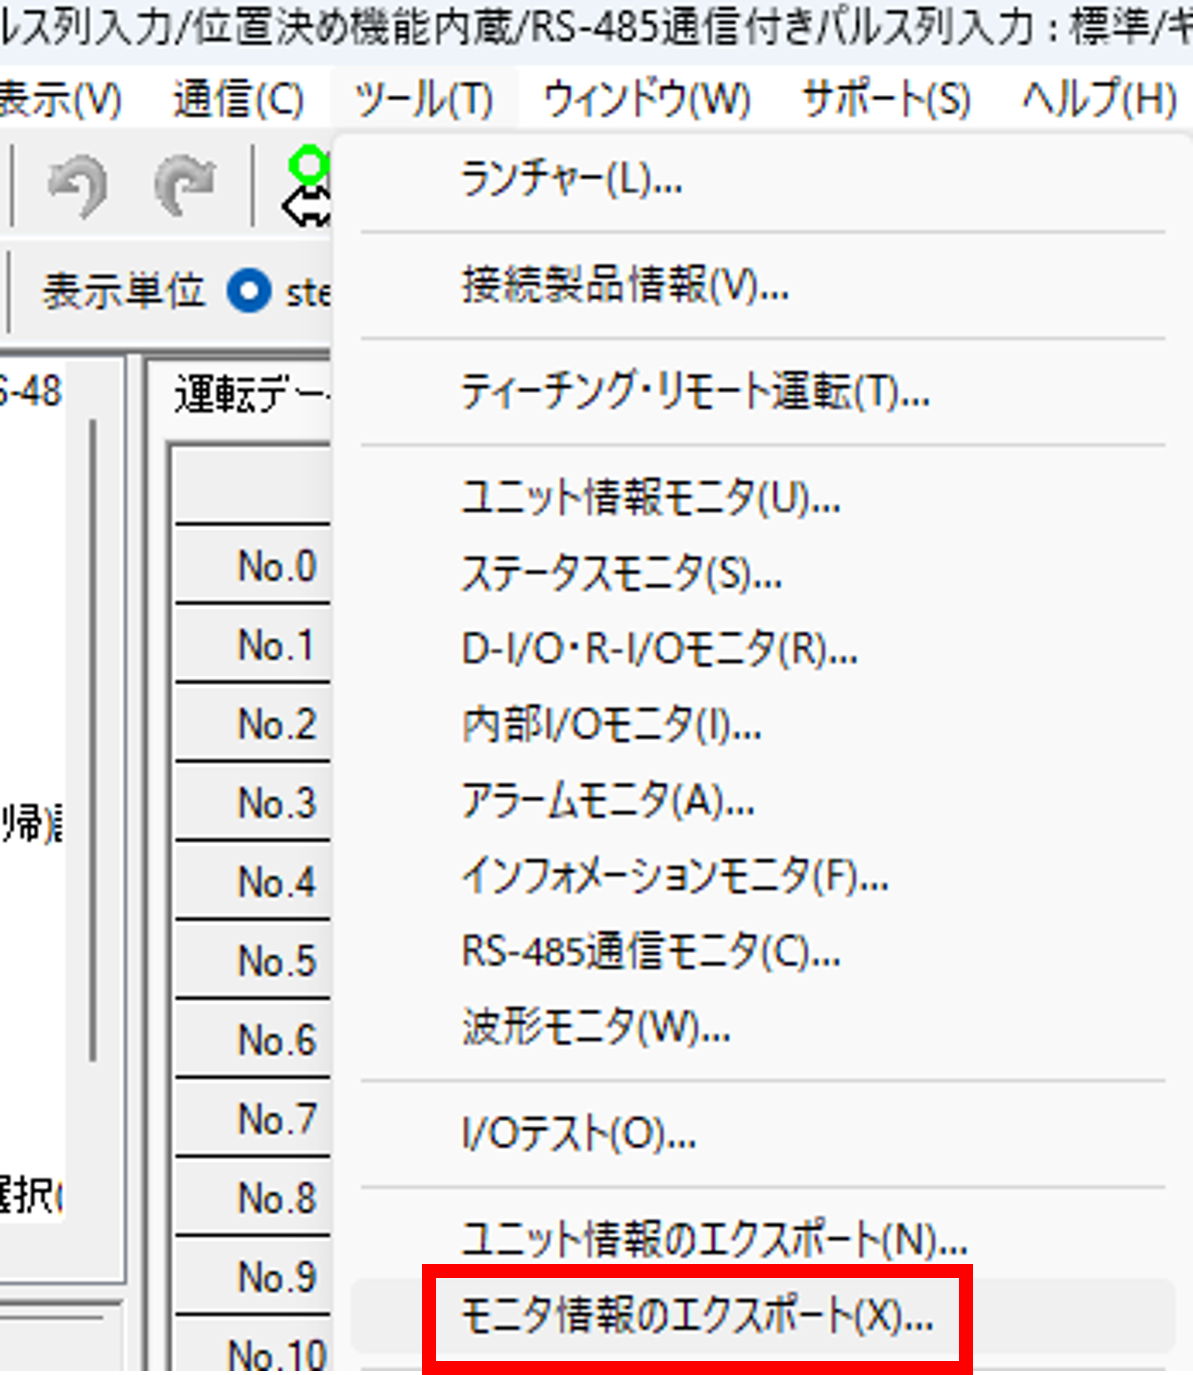The width and height of the screenshot is (1193, 1375).
Task: Select row header No.6
Action: (253, 1039)
